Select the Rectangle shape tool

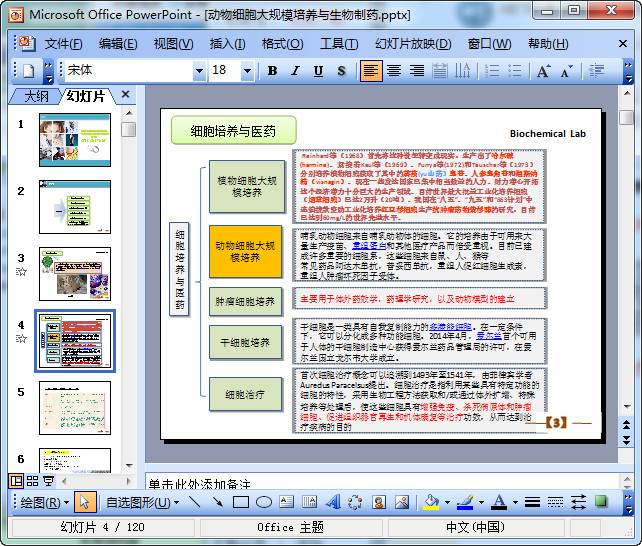(x=240, y=502)
